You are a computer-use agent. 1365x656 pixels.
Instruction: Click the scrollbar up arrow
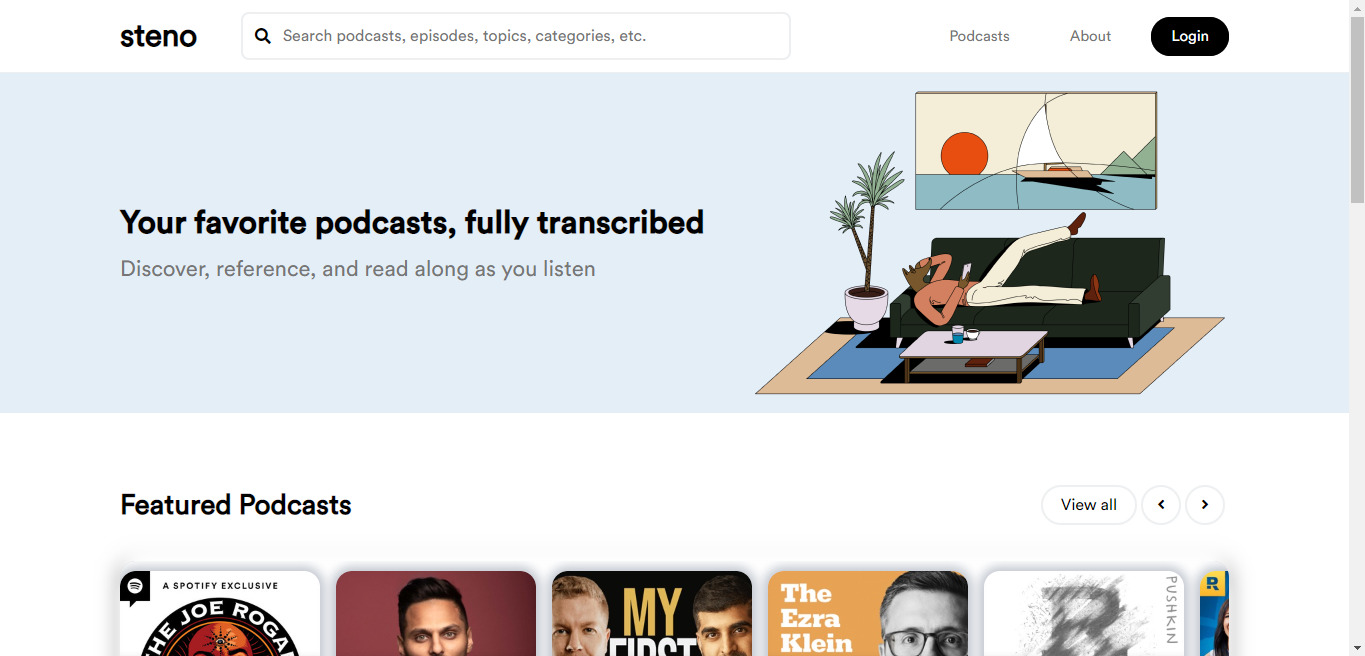(1357, 8)
